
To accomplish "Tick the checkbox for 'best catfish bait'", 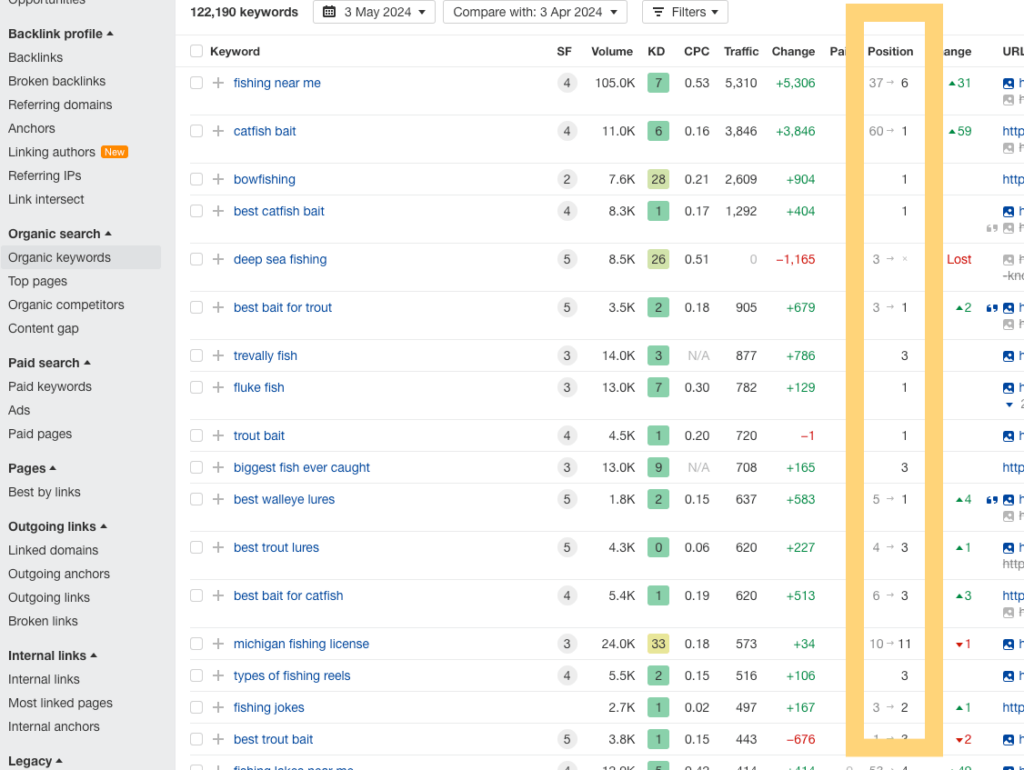I will point(196,211).
